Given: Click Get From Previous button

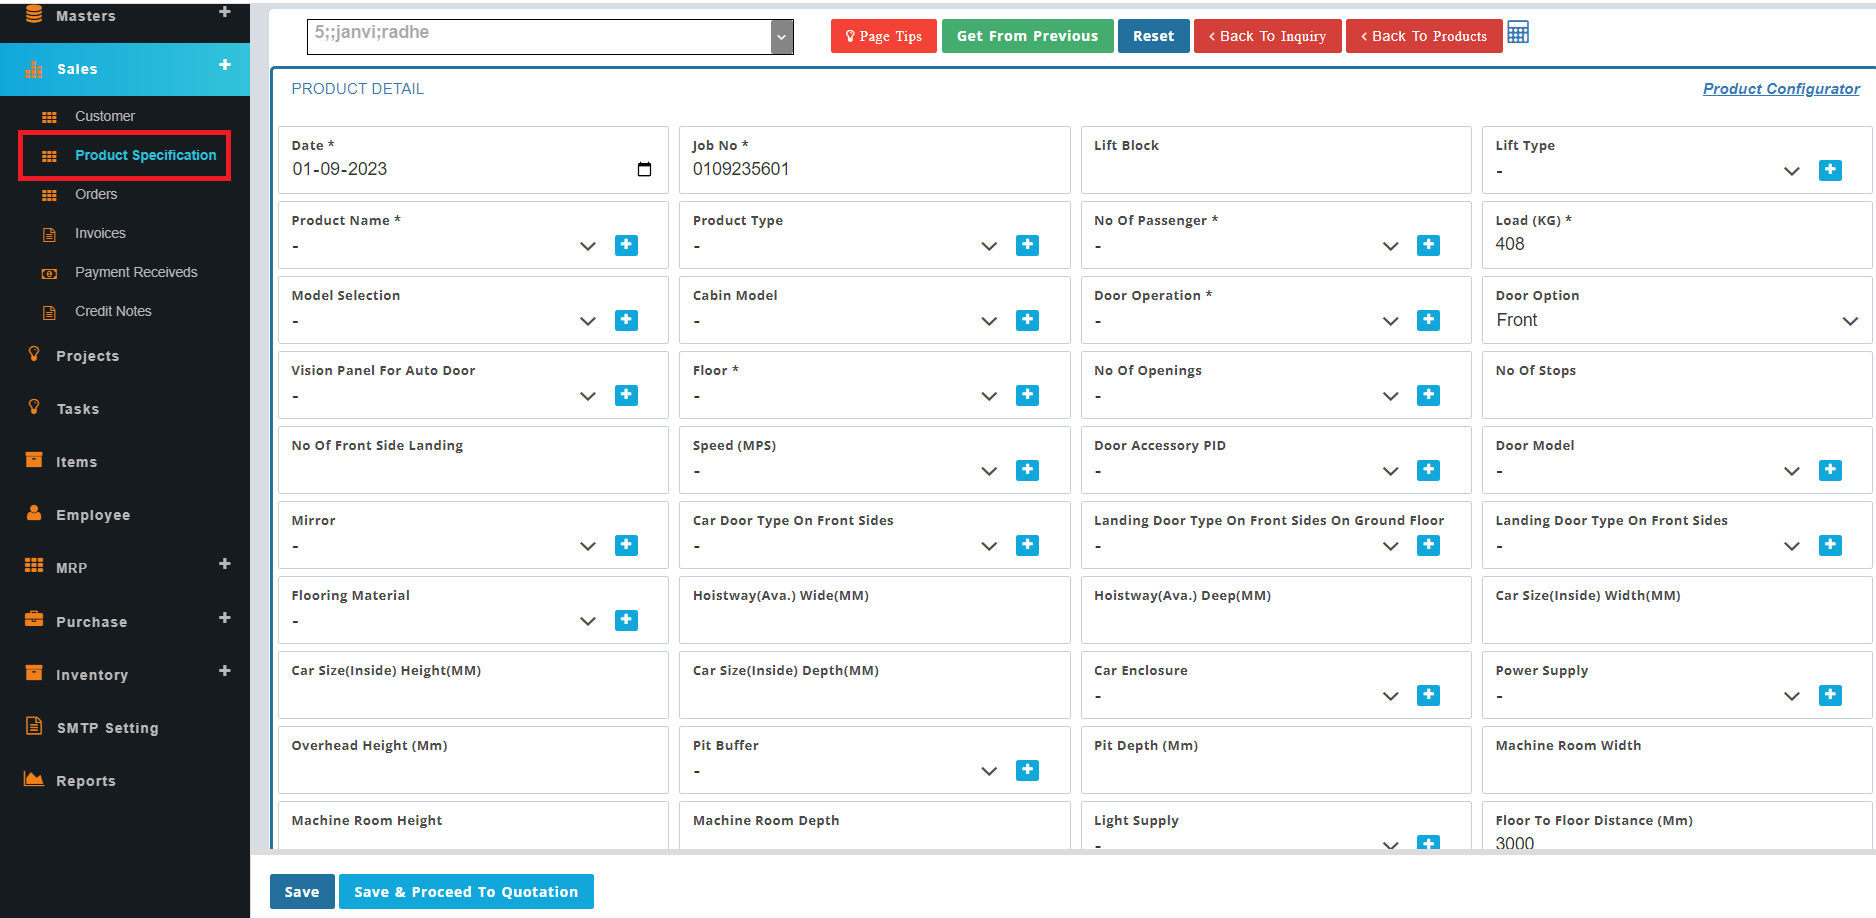Looking at the screenshot, I should pyautogui.click(x=1027, y=36).
